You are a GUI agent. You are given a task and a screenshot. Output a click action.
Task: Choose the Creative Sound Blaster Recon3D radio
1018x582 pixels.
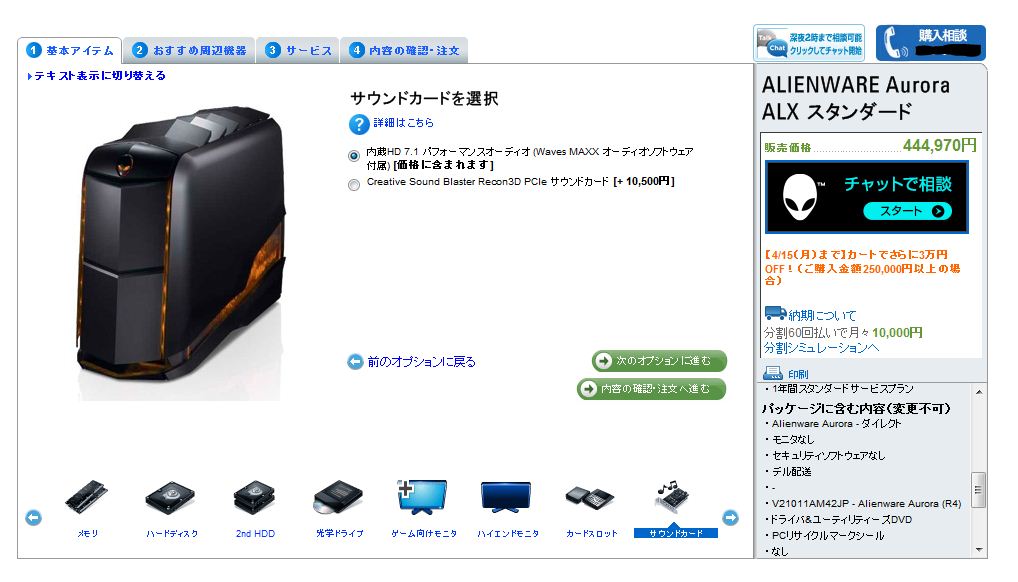coord(354,185)
